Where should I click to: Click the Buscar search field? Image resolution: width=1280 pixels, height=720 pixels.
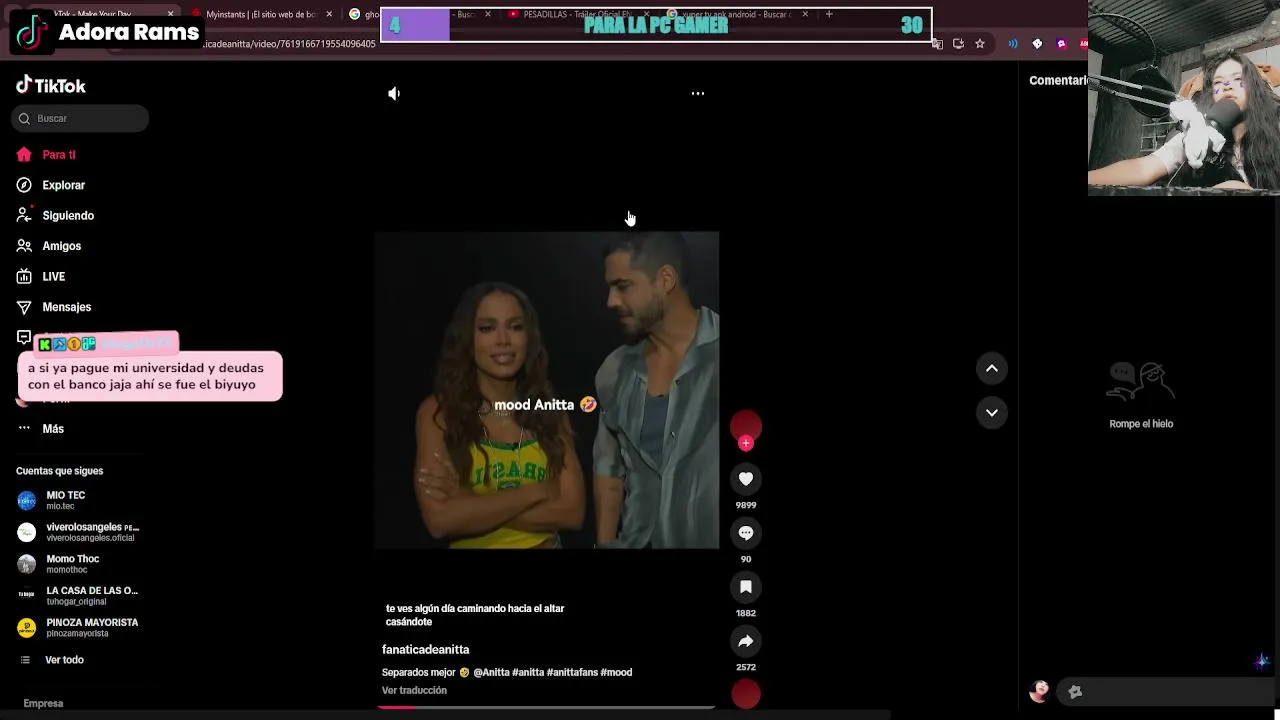pos(80,118)
